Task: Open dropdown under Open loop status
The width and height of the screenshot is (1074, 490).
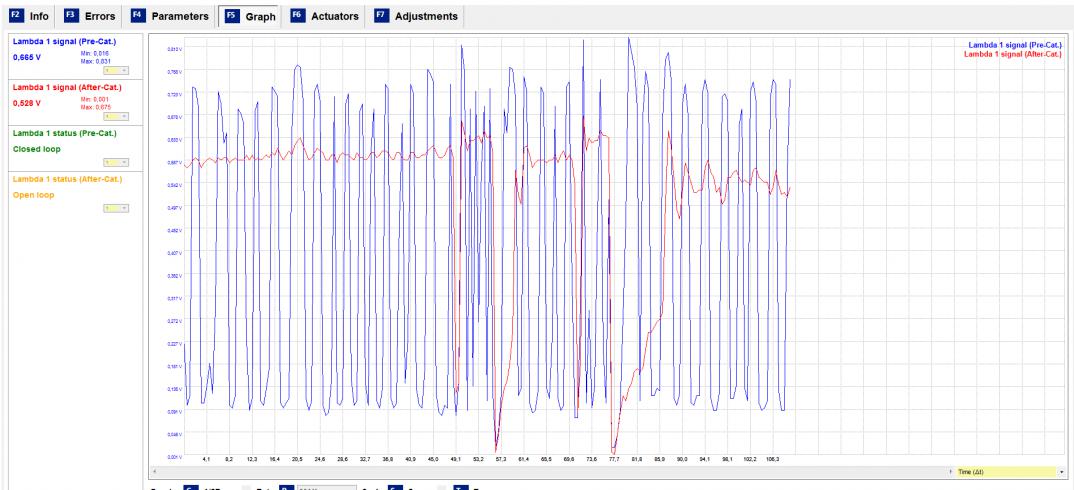Action: tap(116, 208)
